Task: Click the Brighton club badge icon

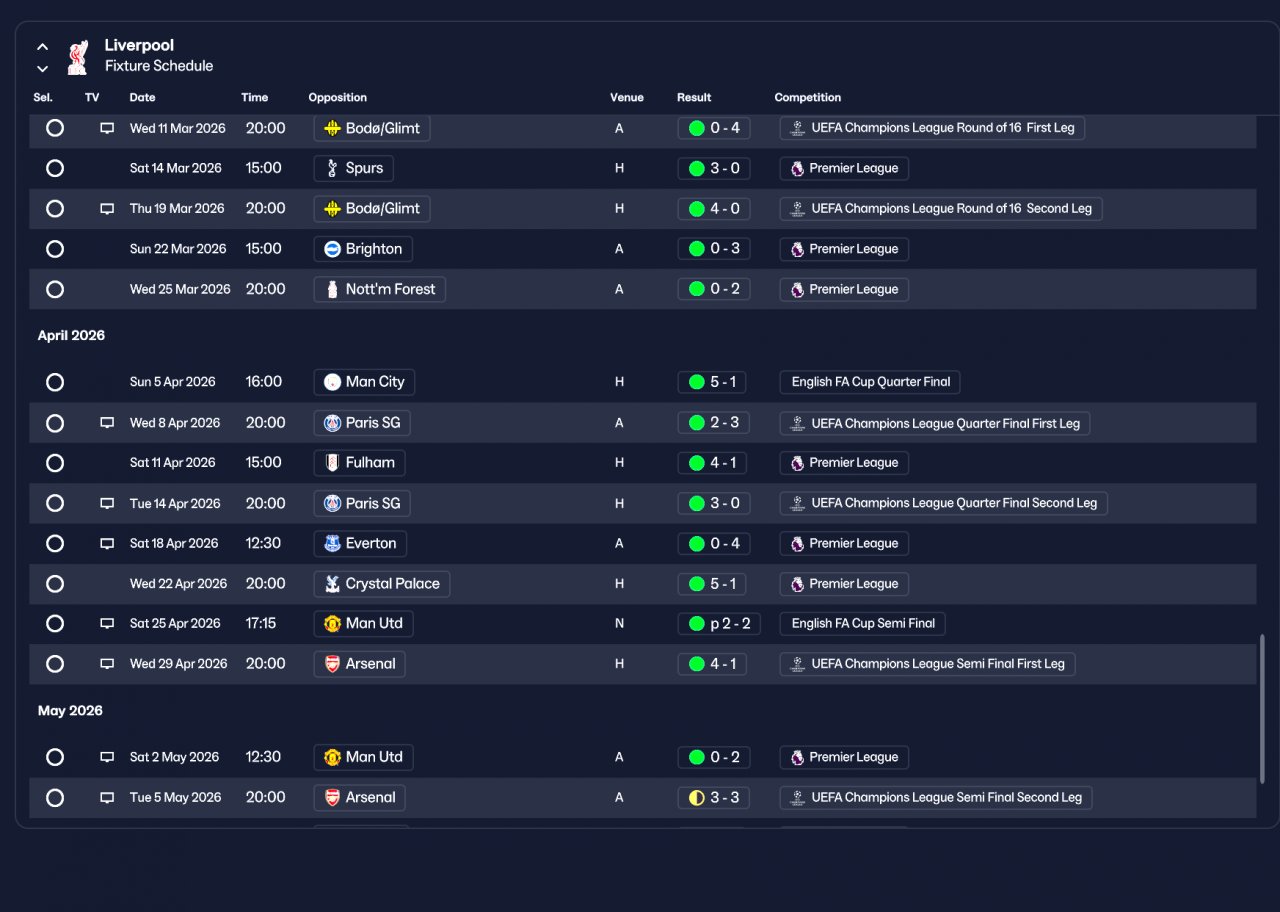Action: (333, 249)
